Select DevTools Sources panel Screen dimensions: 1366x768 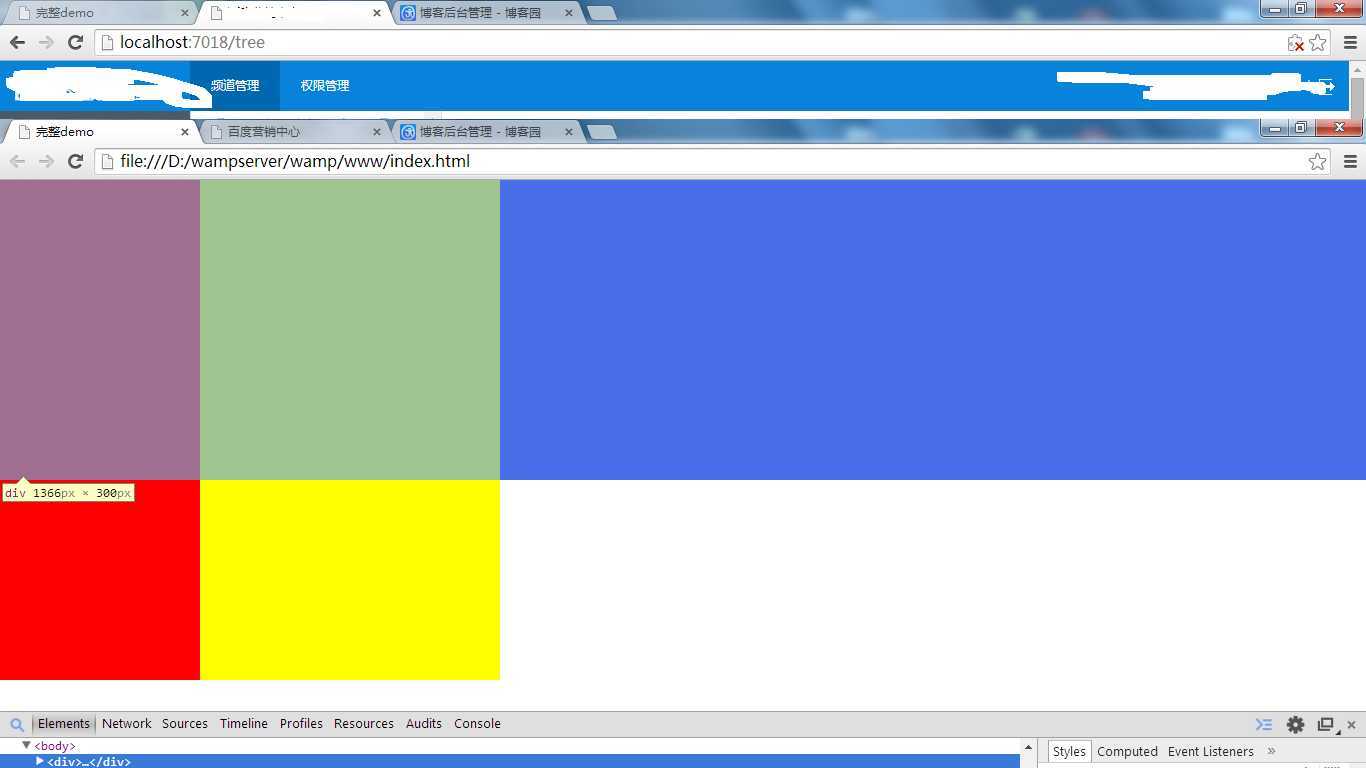click(x=185, y=723)
